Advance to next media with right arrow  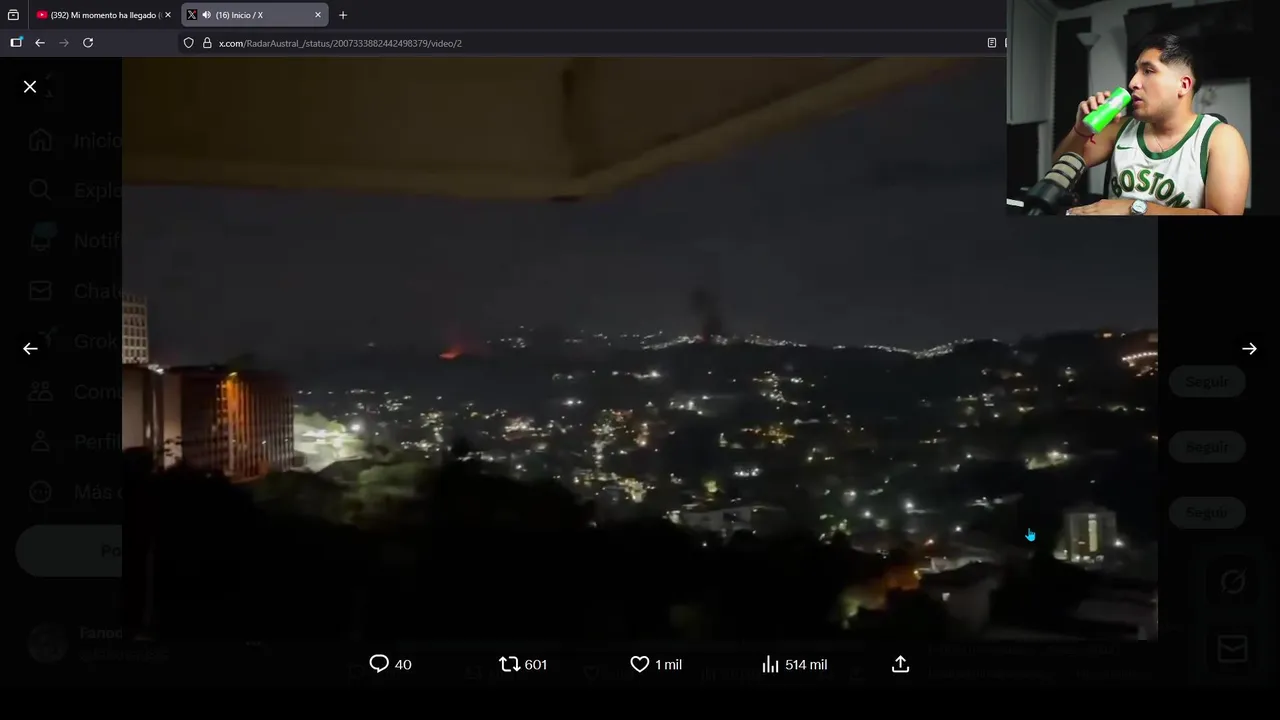pyautogui.click(x=1249, y=349)
